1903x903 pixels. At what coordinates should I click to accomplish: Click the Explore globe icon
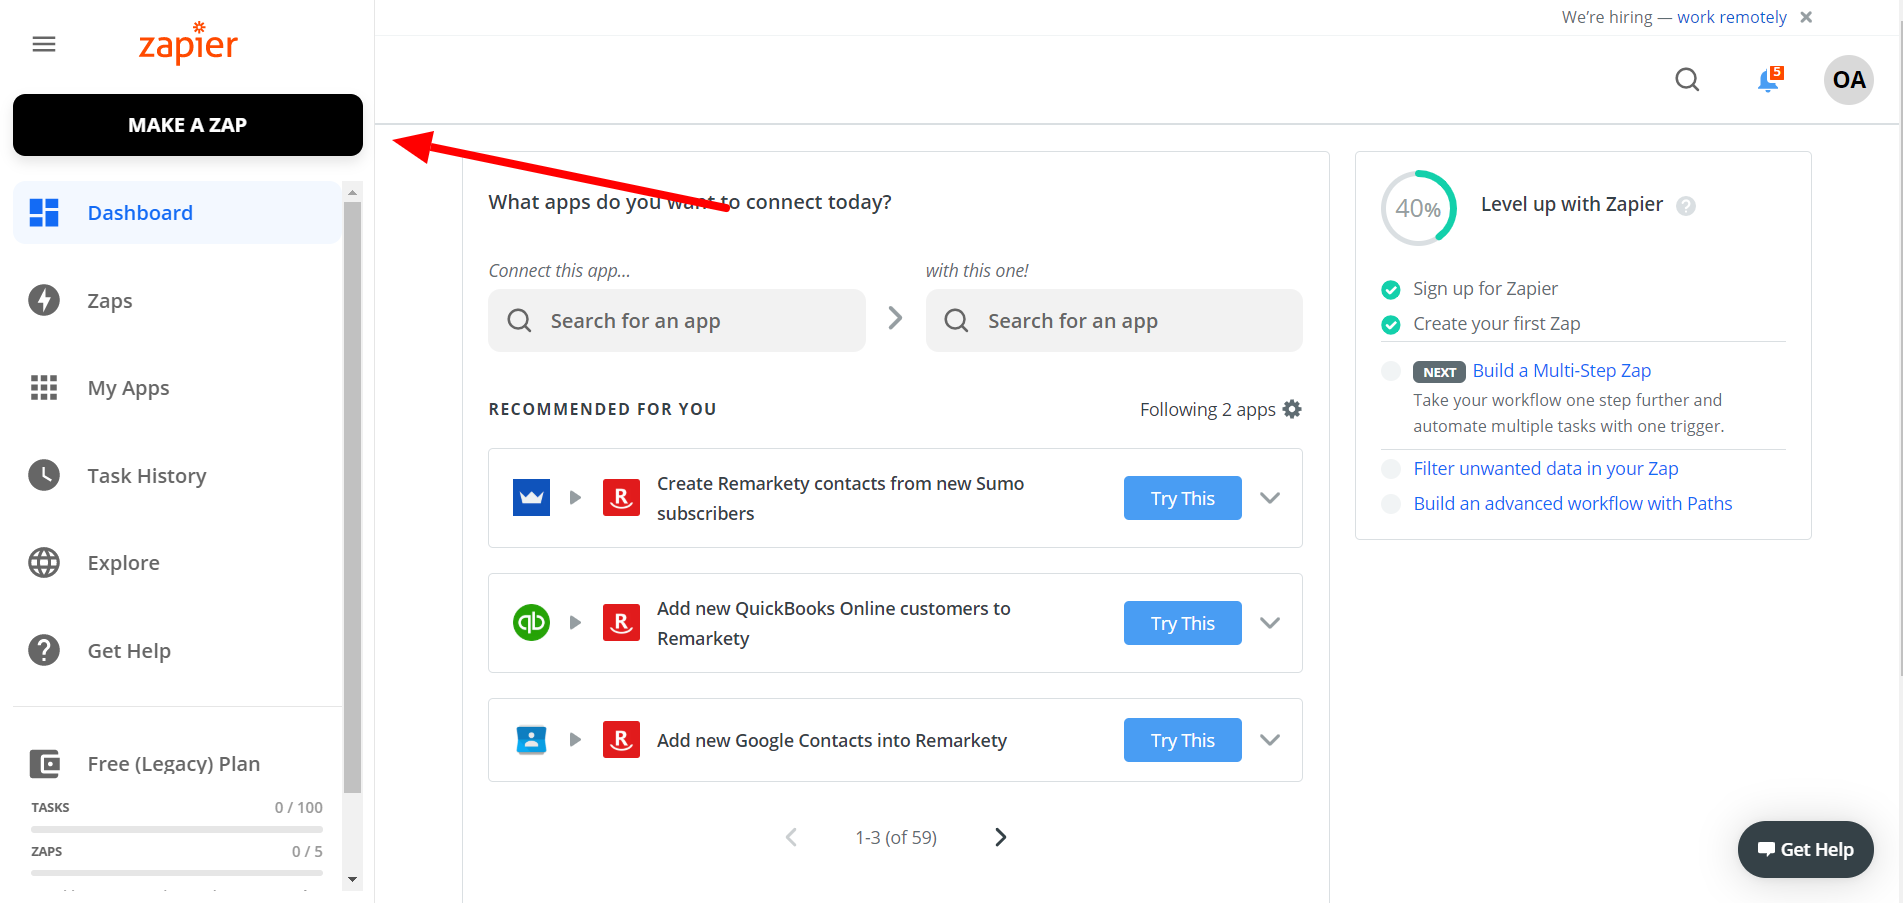pyautogui.click(x=44, y=563)
